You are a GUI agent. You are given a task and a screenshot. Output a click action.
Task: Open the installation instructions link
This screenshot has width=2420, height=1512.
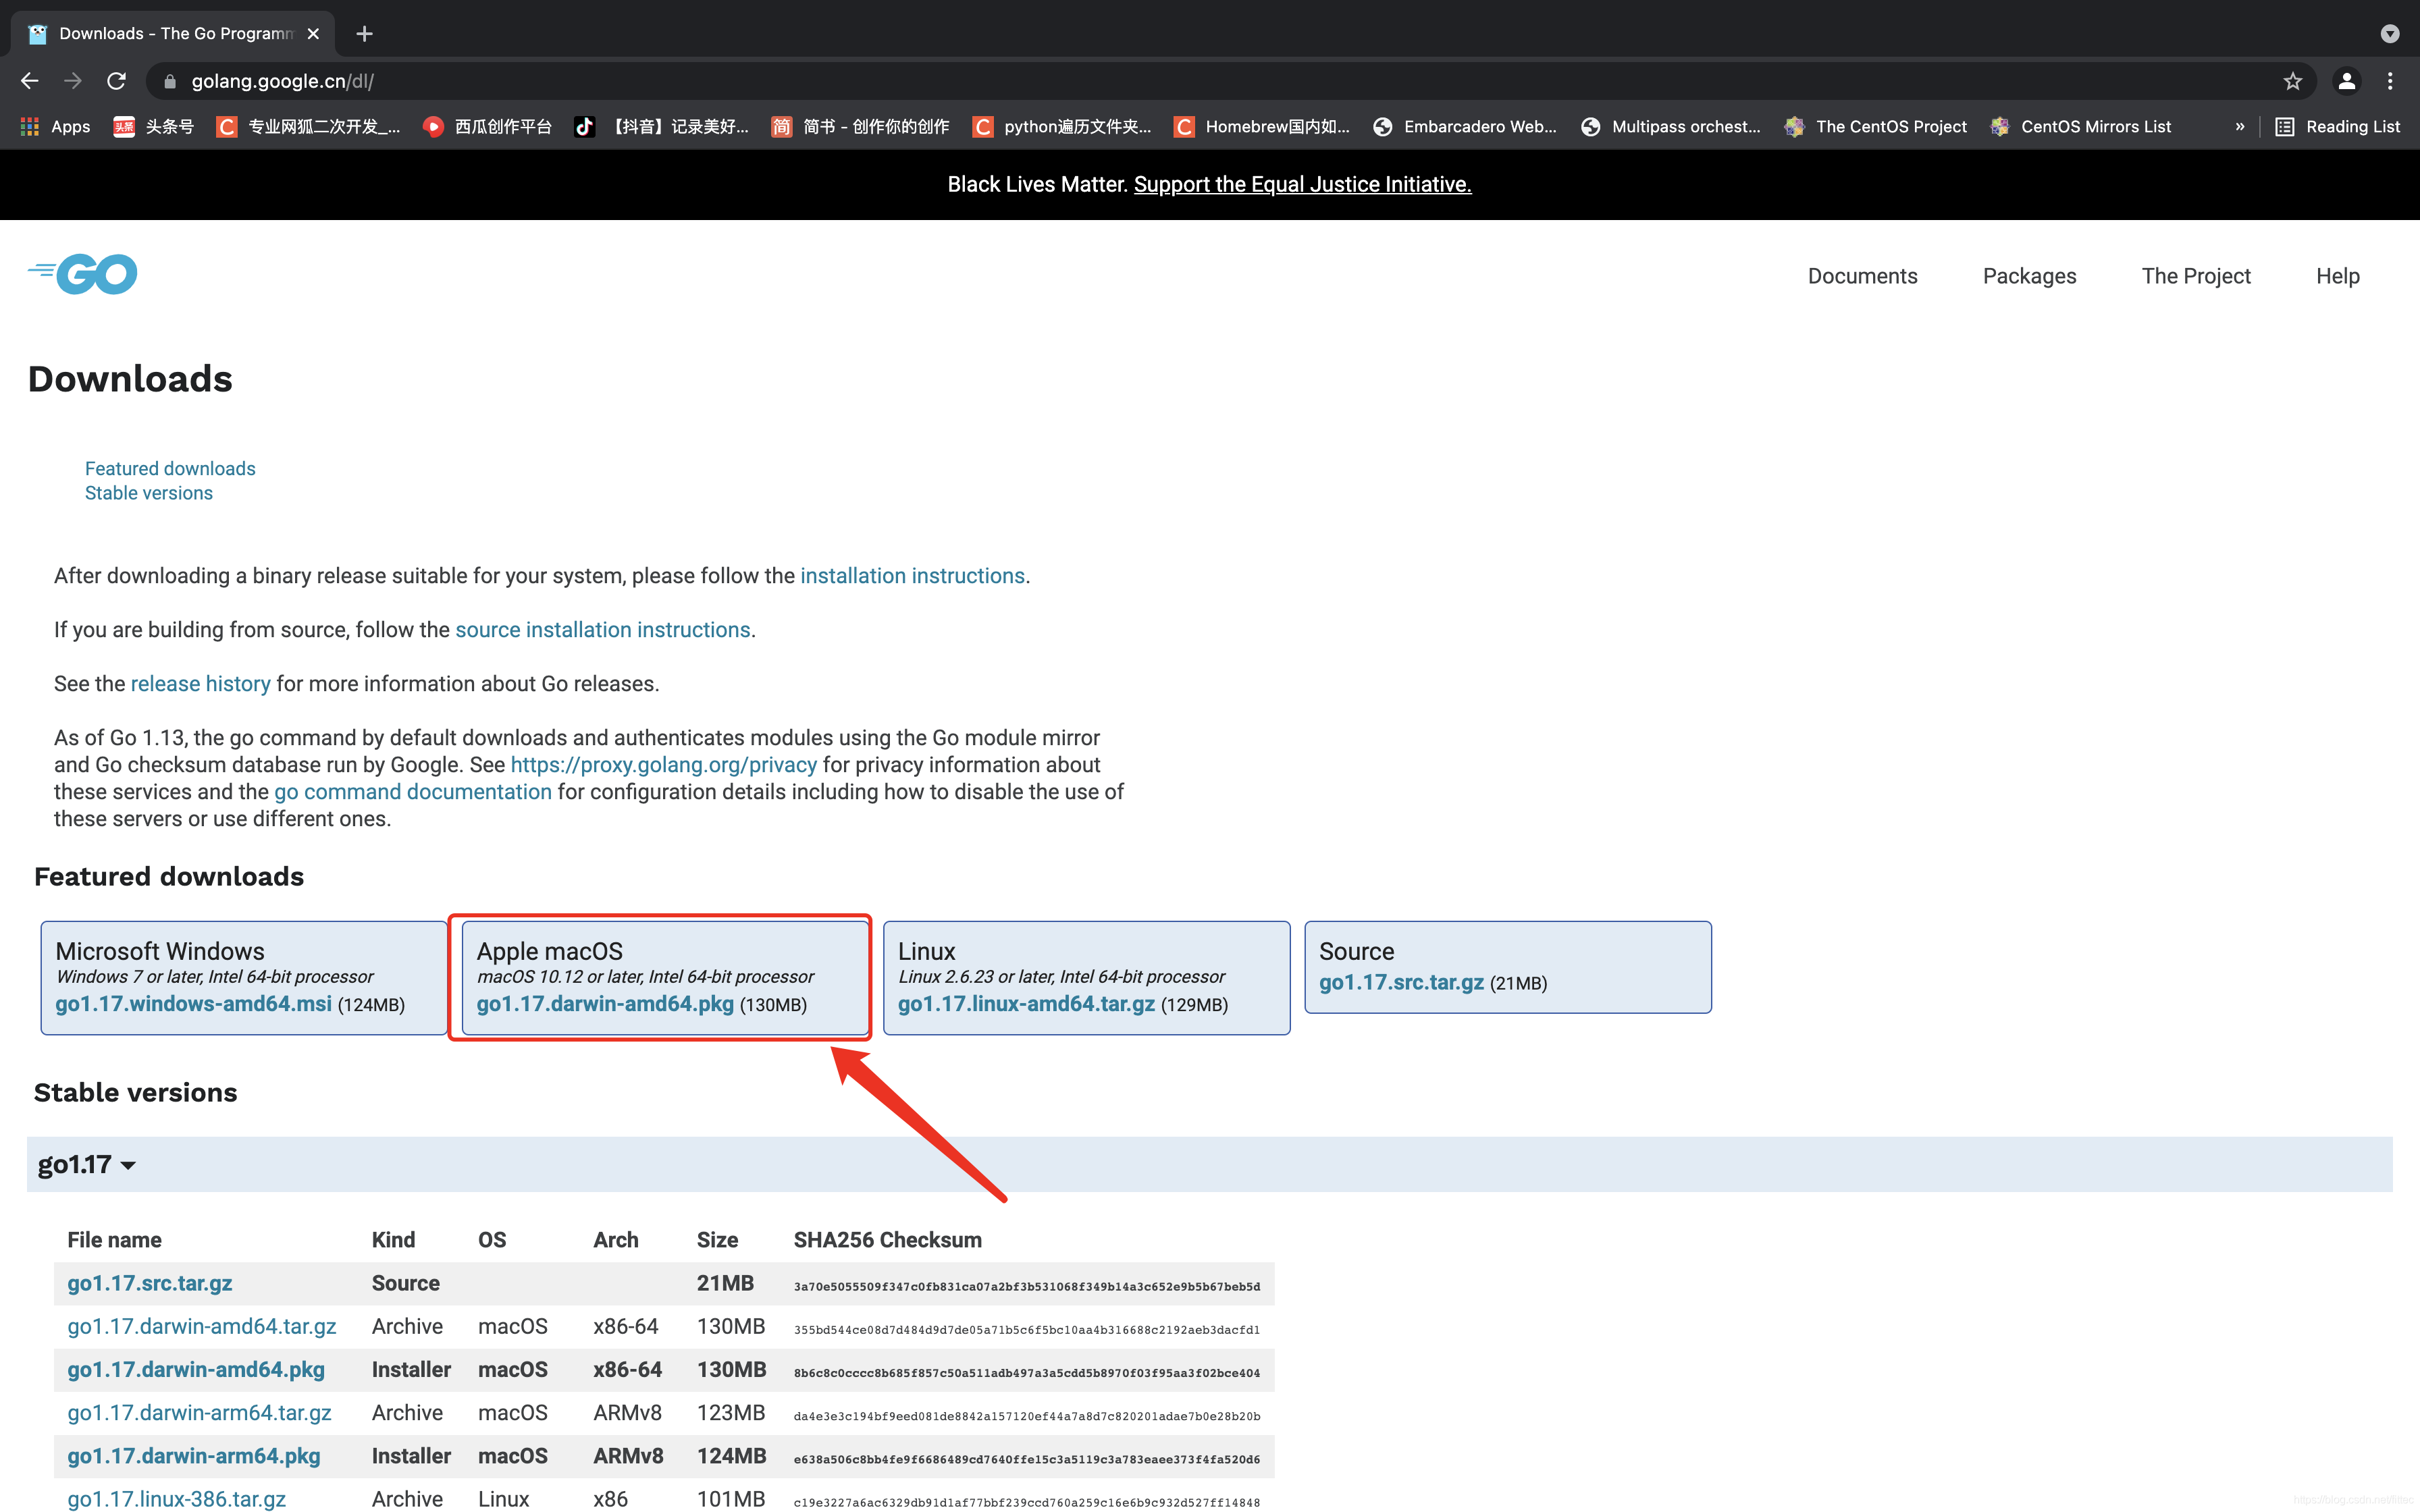click(912, 576)
